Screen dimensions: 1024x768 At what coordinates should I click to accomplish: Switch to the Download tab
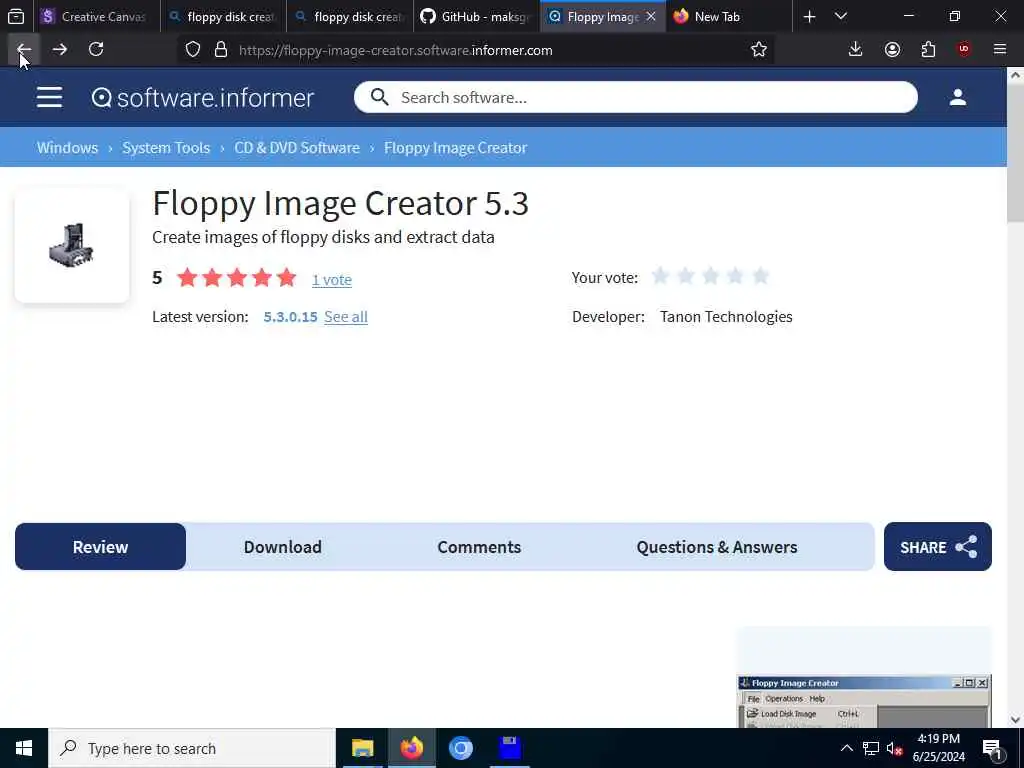click(283, 547)
